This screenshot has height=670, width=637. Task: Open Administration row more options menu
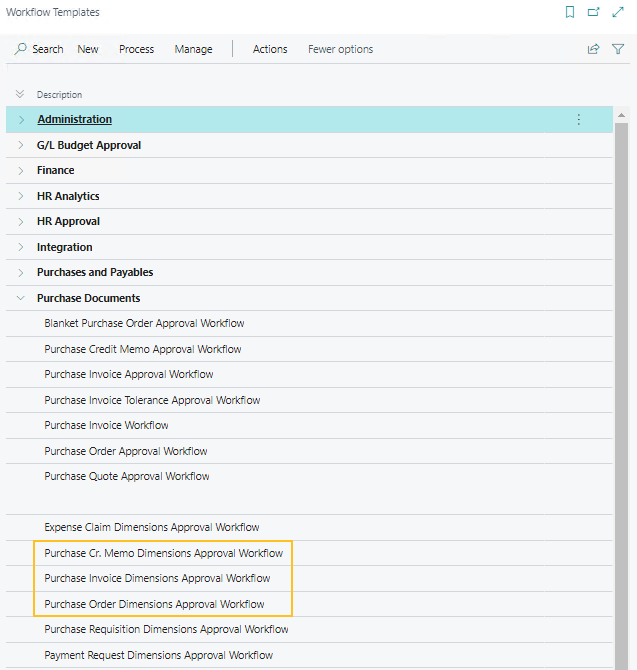pos(578,120)
